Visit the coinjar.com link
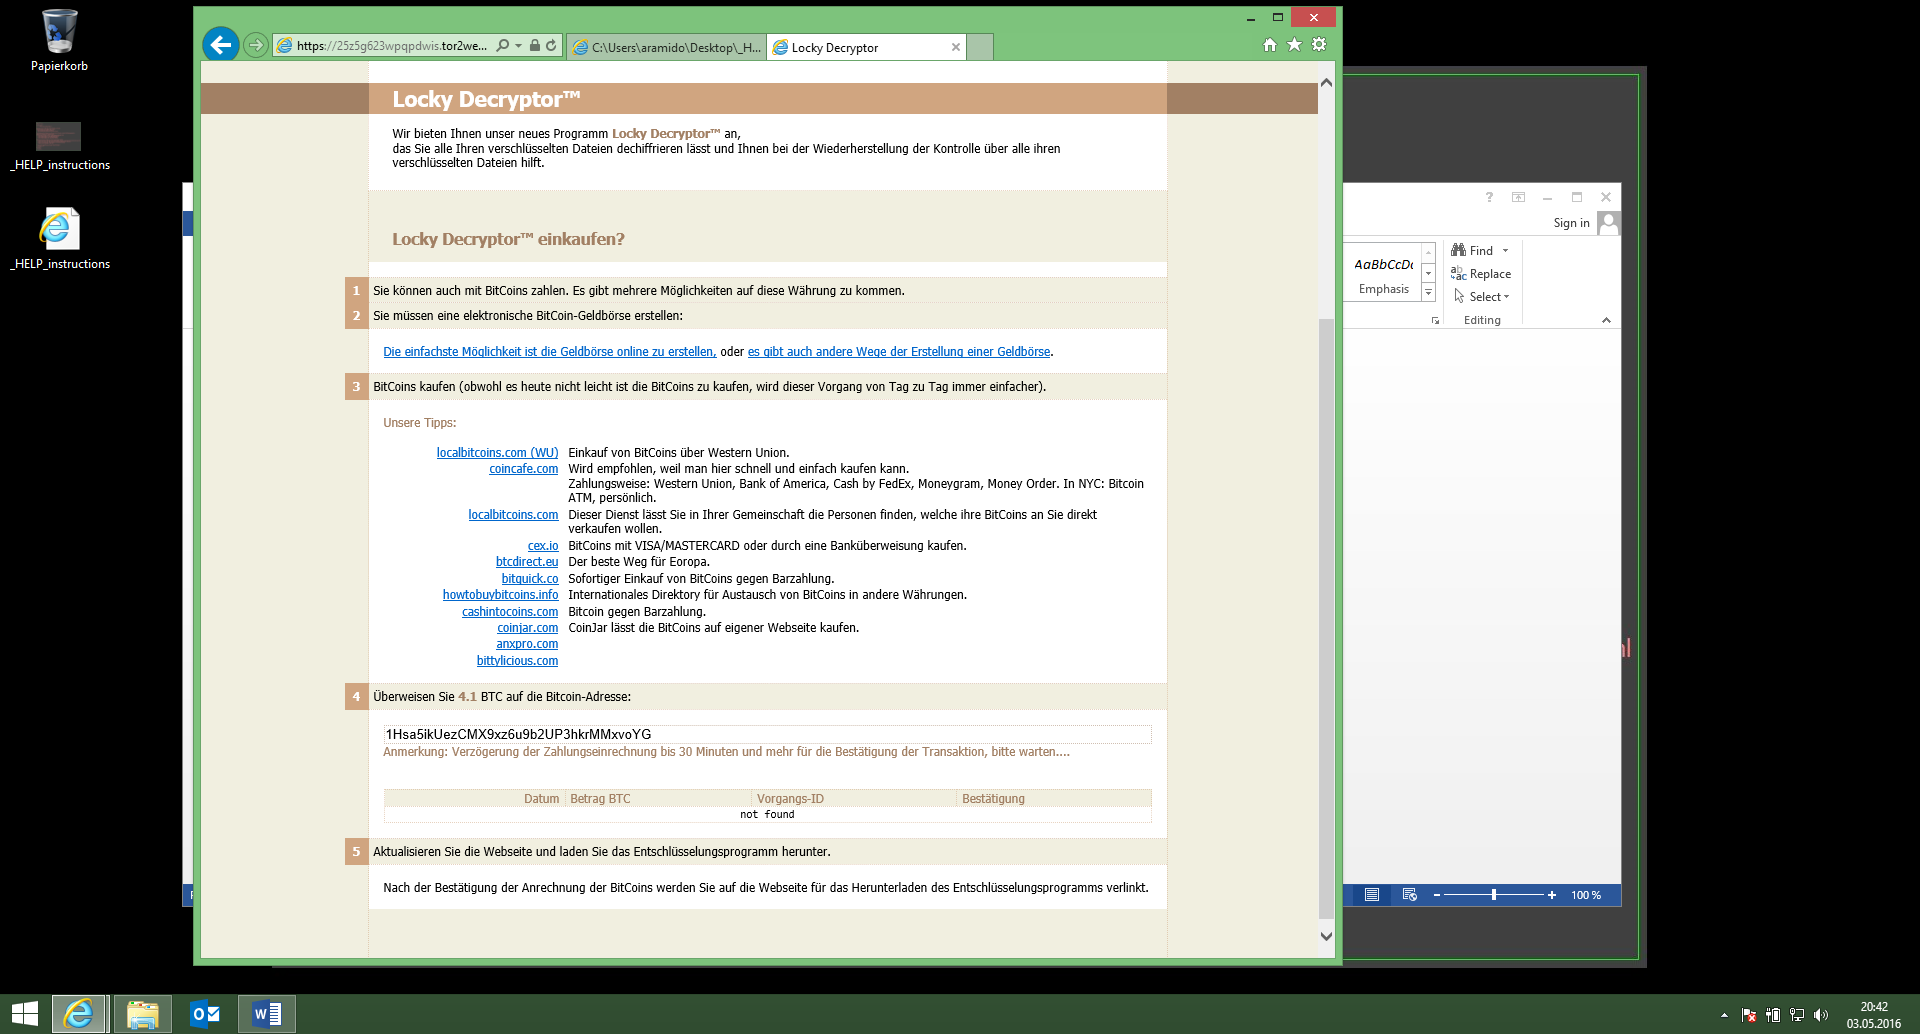This screenshot has height=1034, width=1920. coord(528,628)
